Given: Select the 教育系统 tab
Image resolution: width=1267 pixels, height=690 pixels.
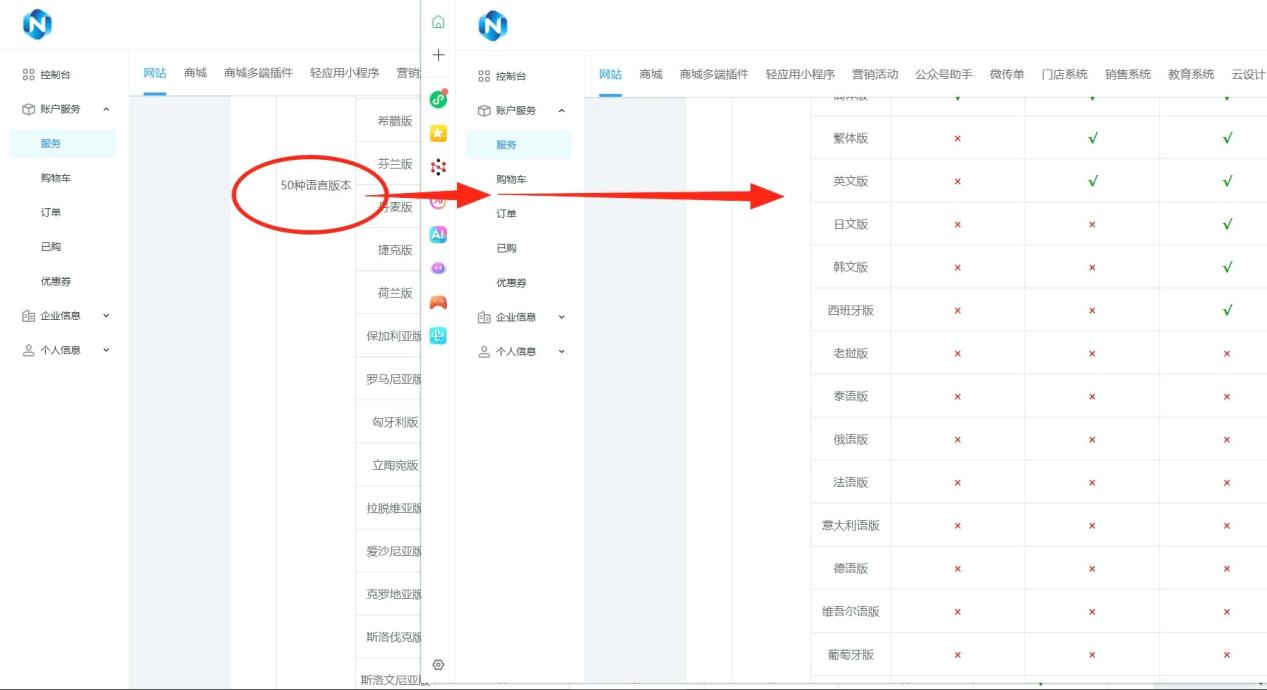Looking at the screenshot, I should (x=1191, y=74).
